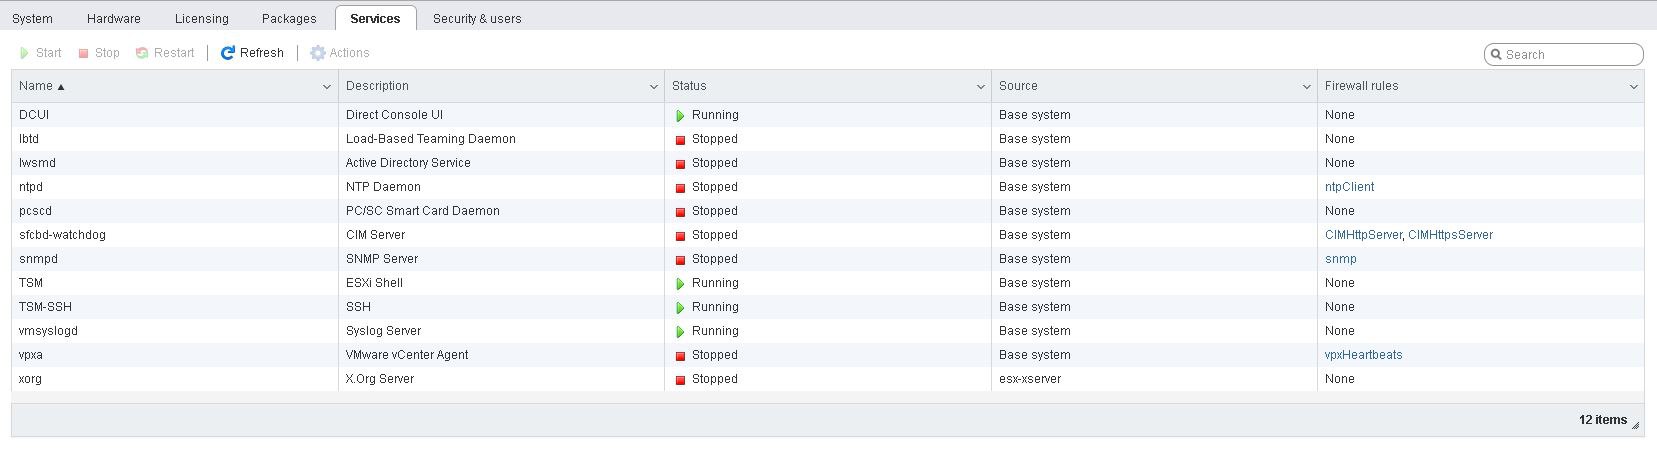Sort by the Status column header
Image resolution: width=1657 pixels, height=470 pixels.
[689, 86]
